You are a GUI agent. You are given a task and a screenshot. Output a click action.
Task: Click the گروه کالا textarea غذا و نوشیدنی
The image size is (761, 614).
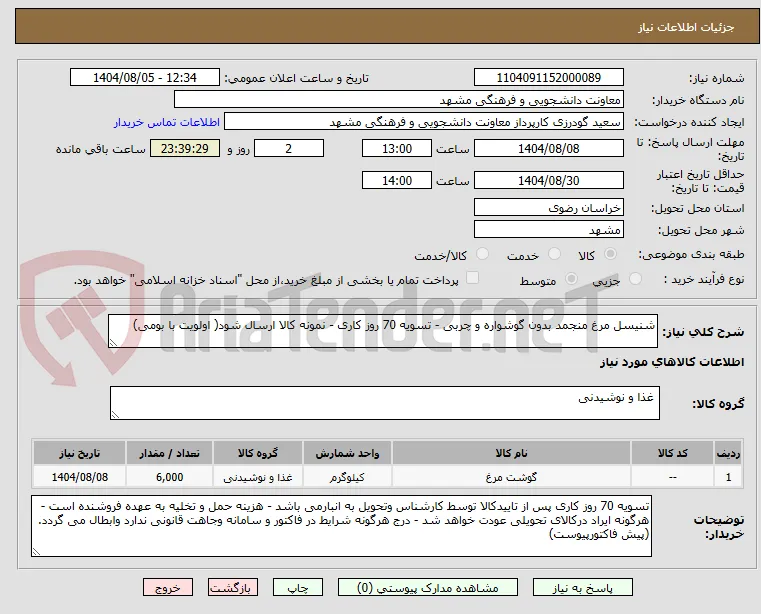[x=385, y=403]
